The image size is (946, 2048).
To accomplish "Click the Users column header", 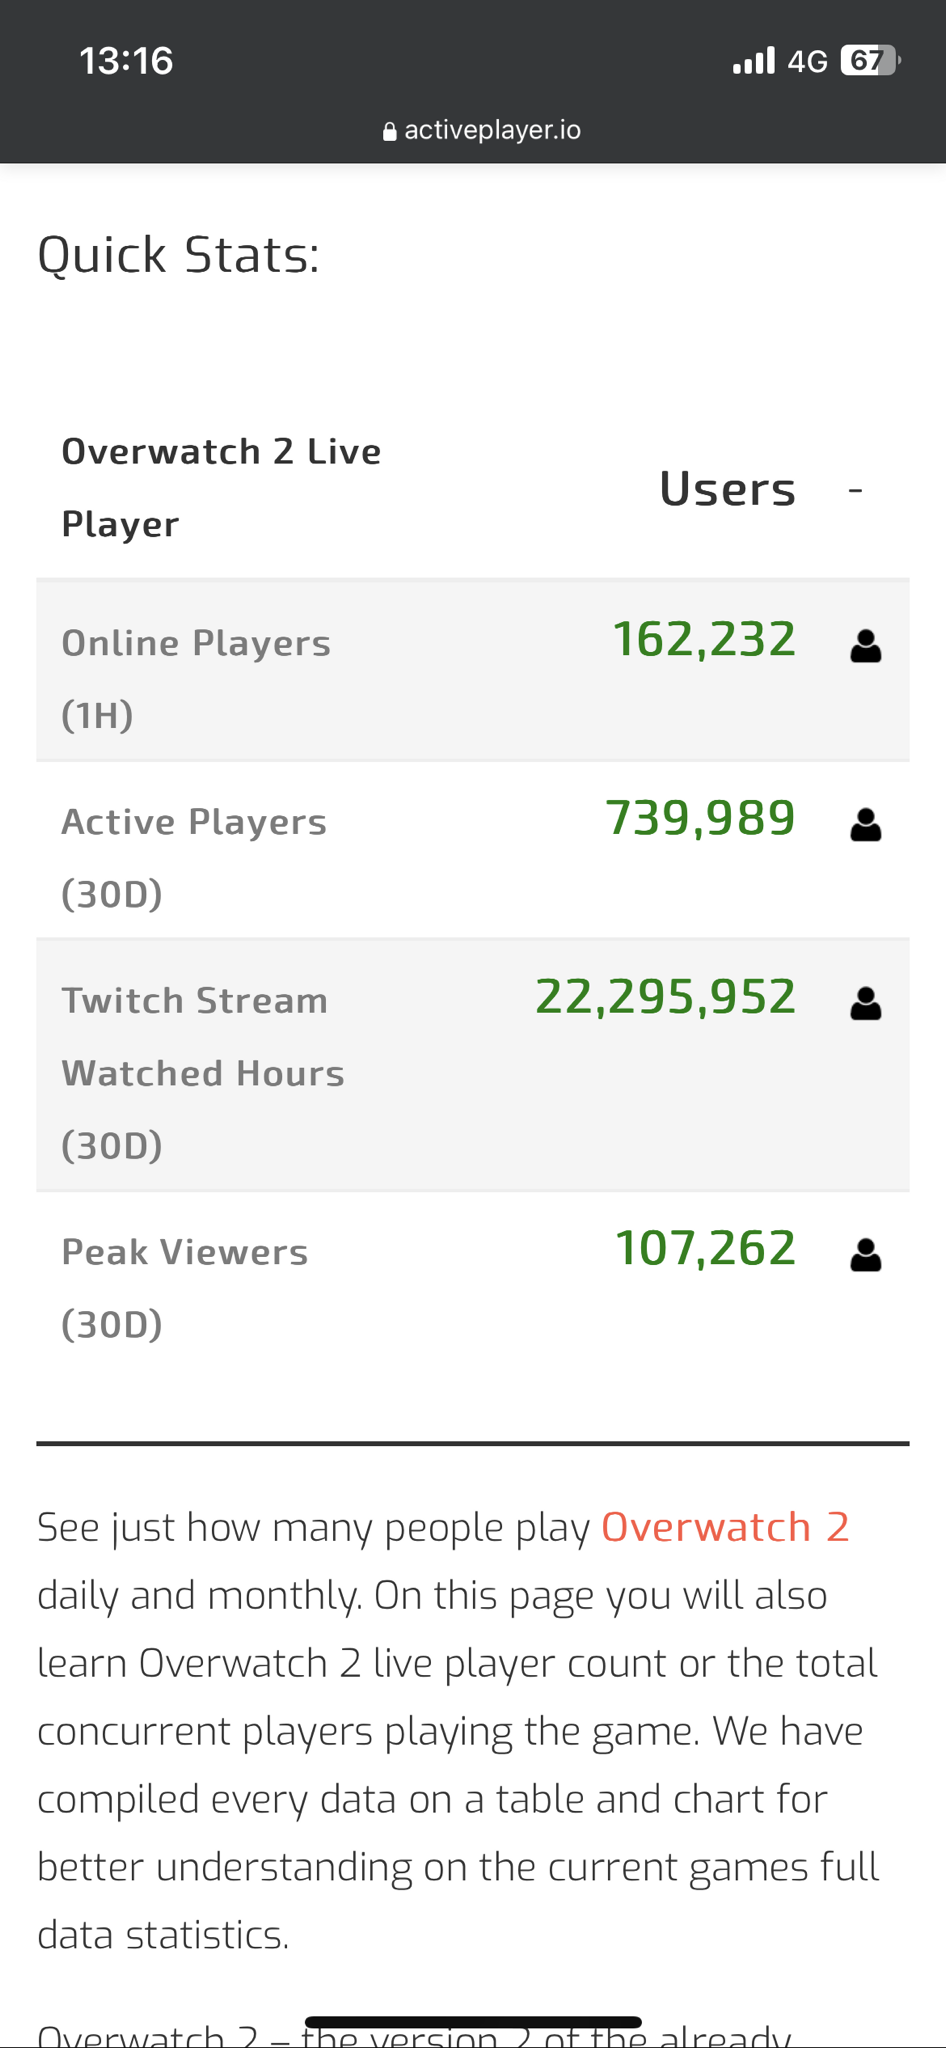I will [x=727, y=489].
